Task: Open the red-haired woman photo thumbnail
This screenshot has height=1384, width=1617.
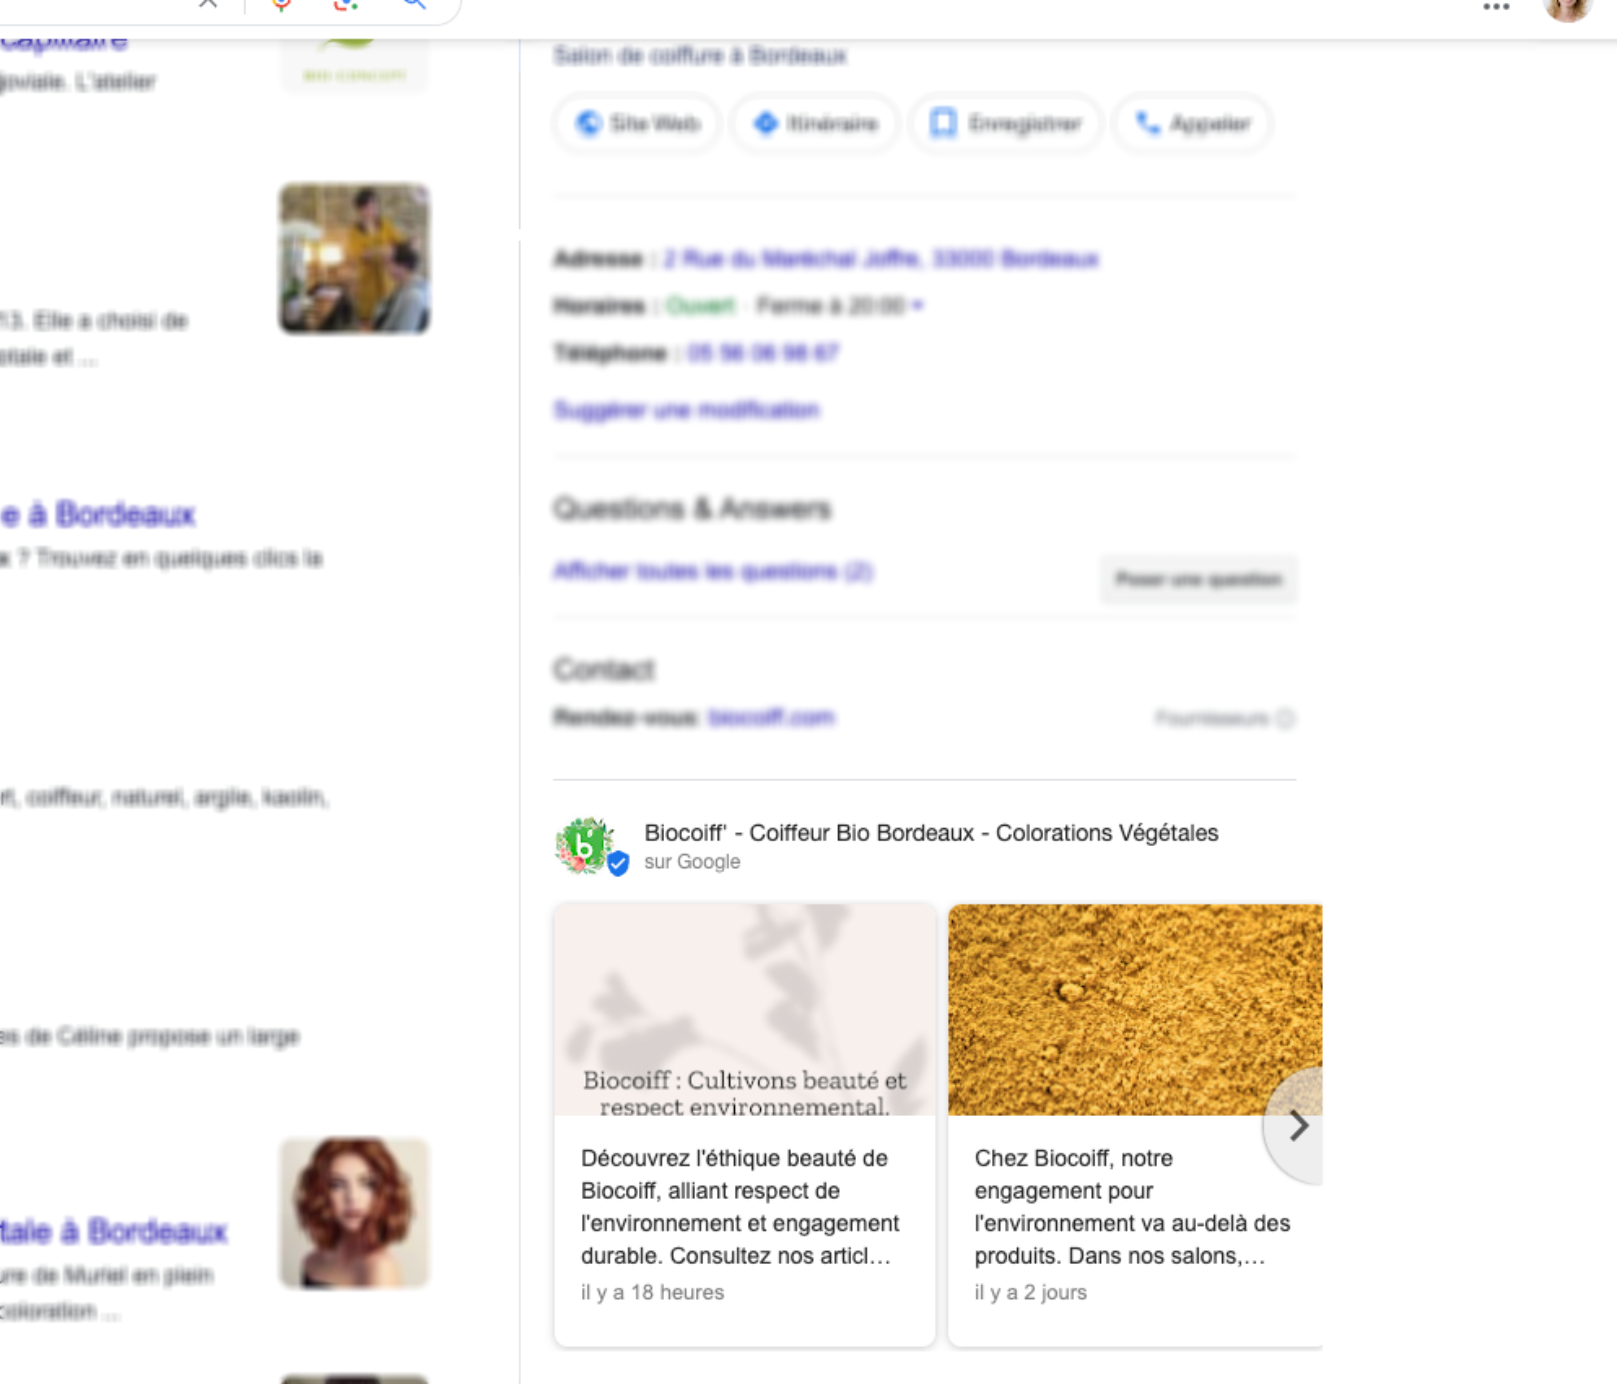Action: [354, 1212]
